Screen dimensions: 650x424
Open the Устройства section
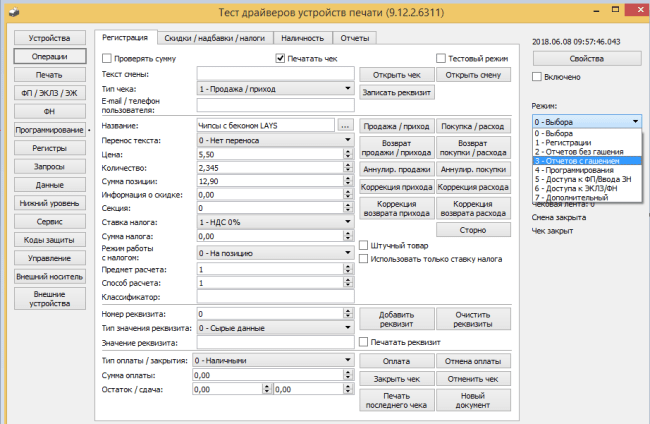[x=50, y=38]
